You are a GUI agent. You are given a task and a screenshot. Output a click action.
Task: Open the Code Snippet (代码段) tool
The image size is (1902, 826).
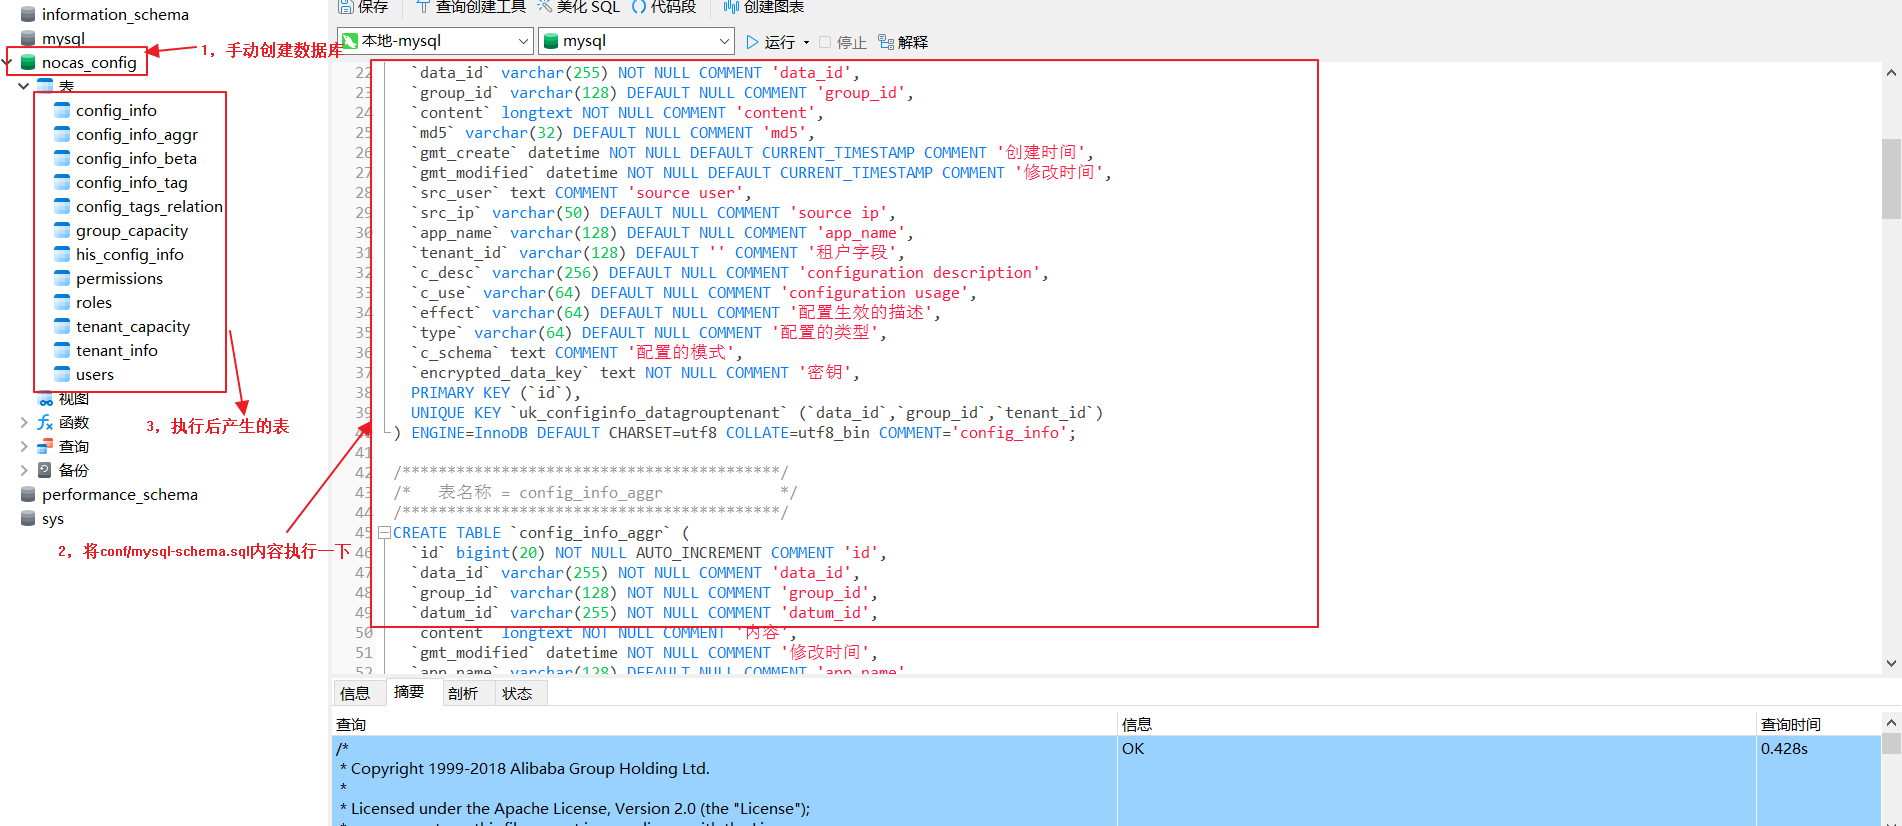[639, 7]
